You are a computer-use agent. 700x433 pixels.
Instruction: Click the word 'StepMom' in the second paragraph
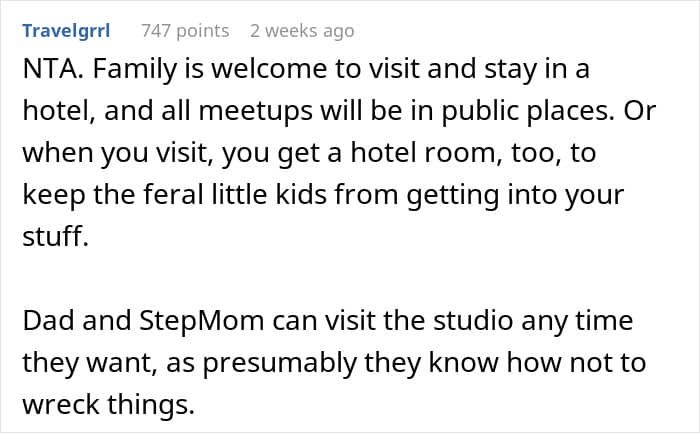click(x=202, y=322)
